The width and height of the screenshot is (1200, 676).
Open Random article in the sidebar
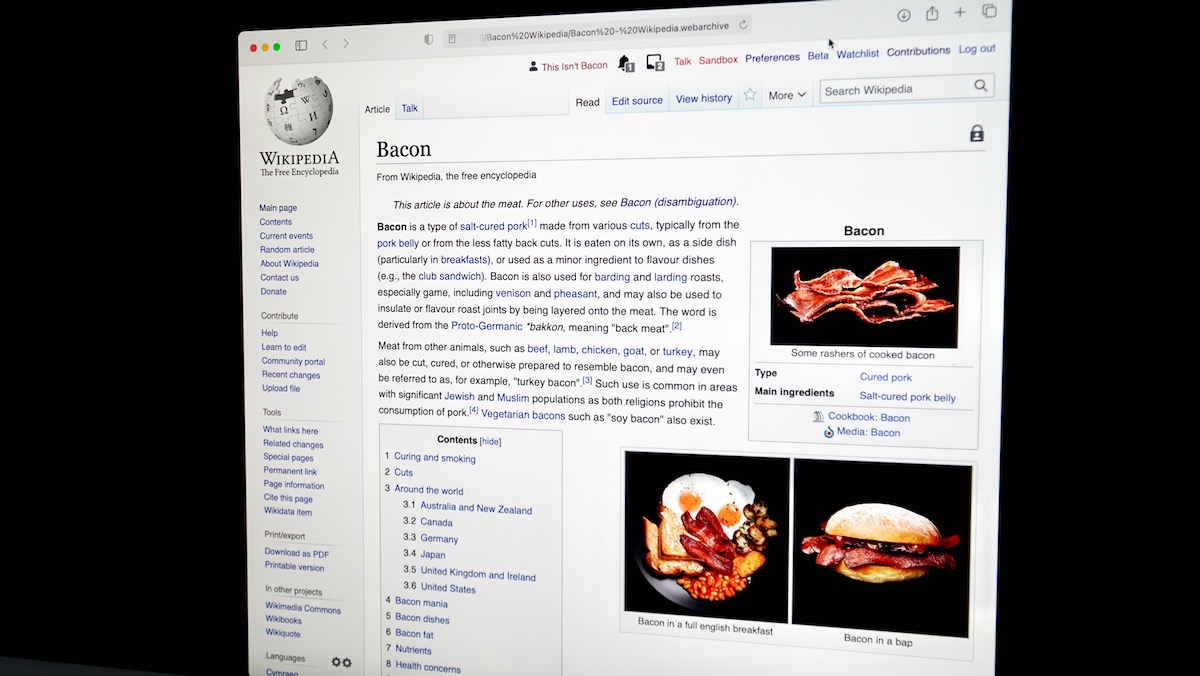(x=287, y=250)
